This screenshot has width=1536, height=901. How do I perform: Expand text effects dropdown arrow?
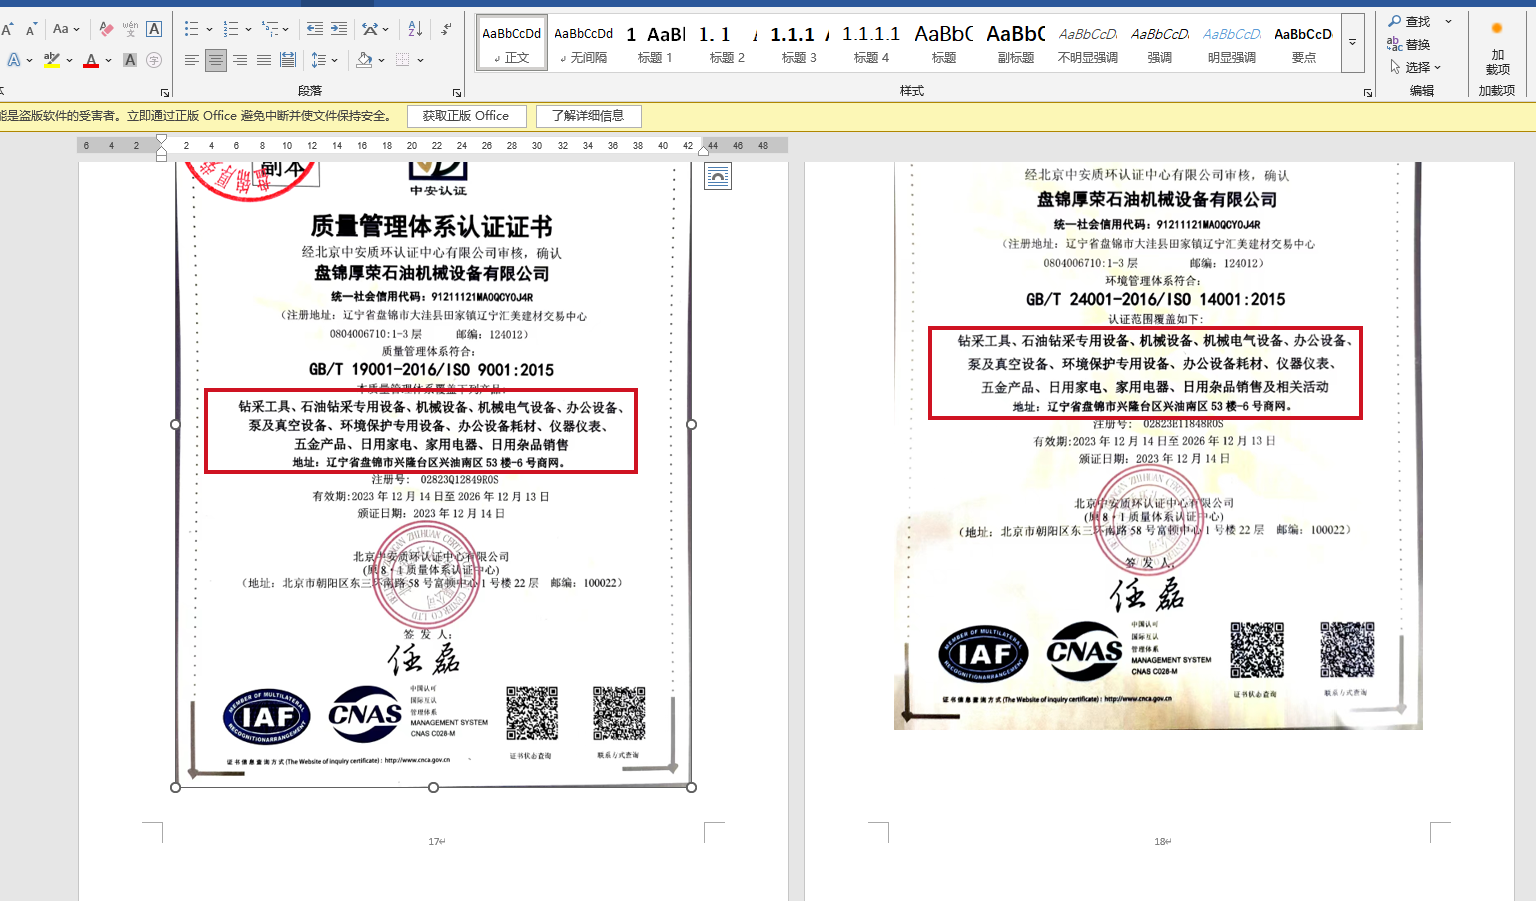[x=29, y=60]
